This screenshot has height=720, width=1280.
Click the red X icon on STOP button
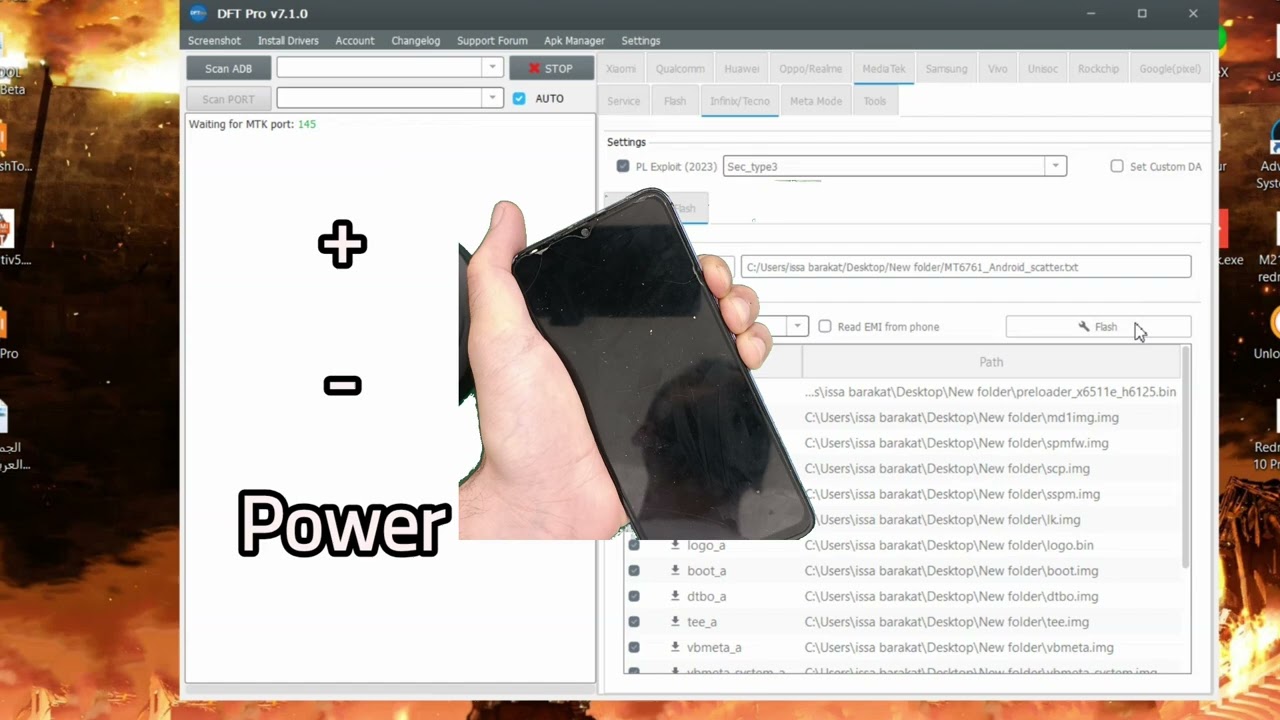tap(534, 68)
